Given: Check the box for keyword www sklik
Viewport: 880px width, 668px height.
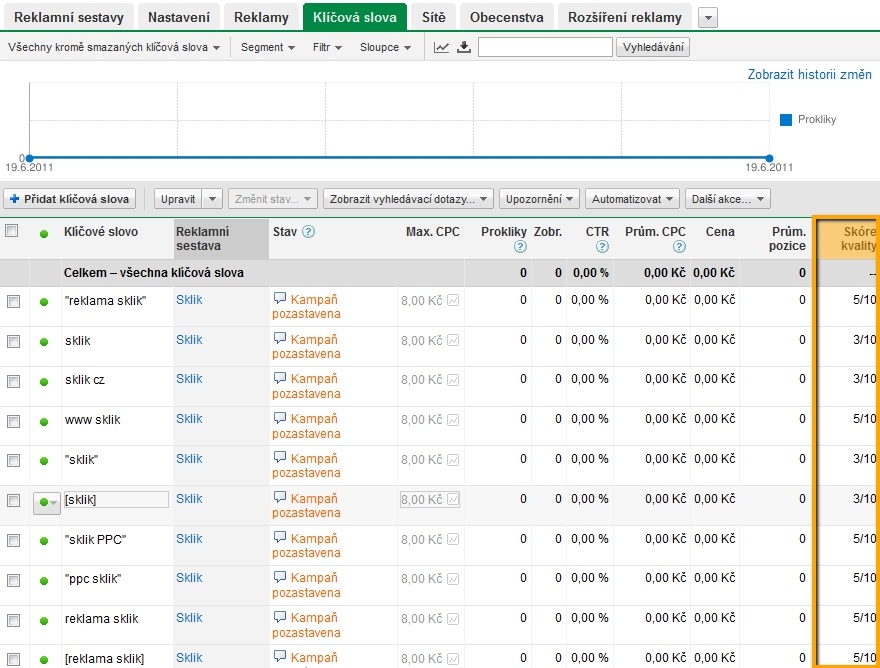Looking at the screenshot, I should click(13, 421).
